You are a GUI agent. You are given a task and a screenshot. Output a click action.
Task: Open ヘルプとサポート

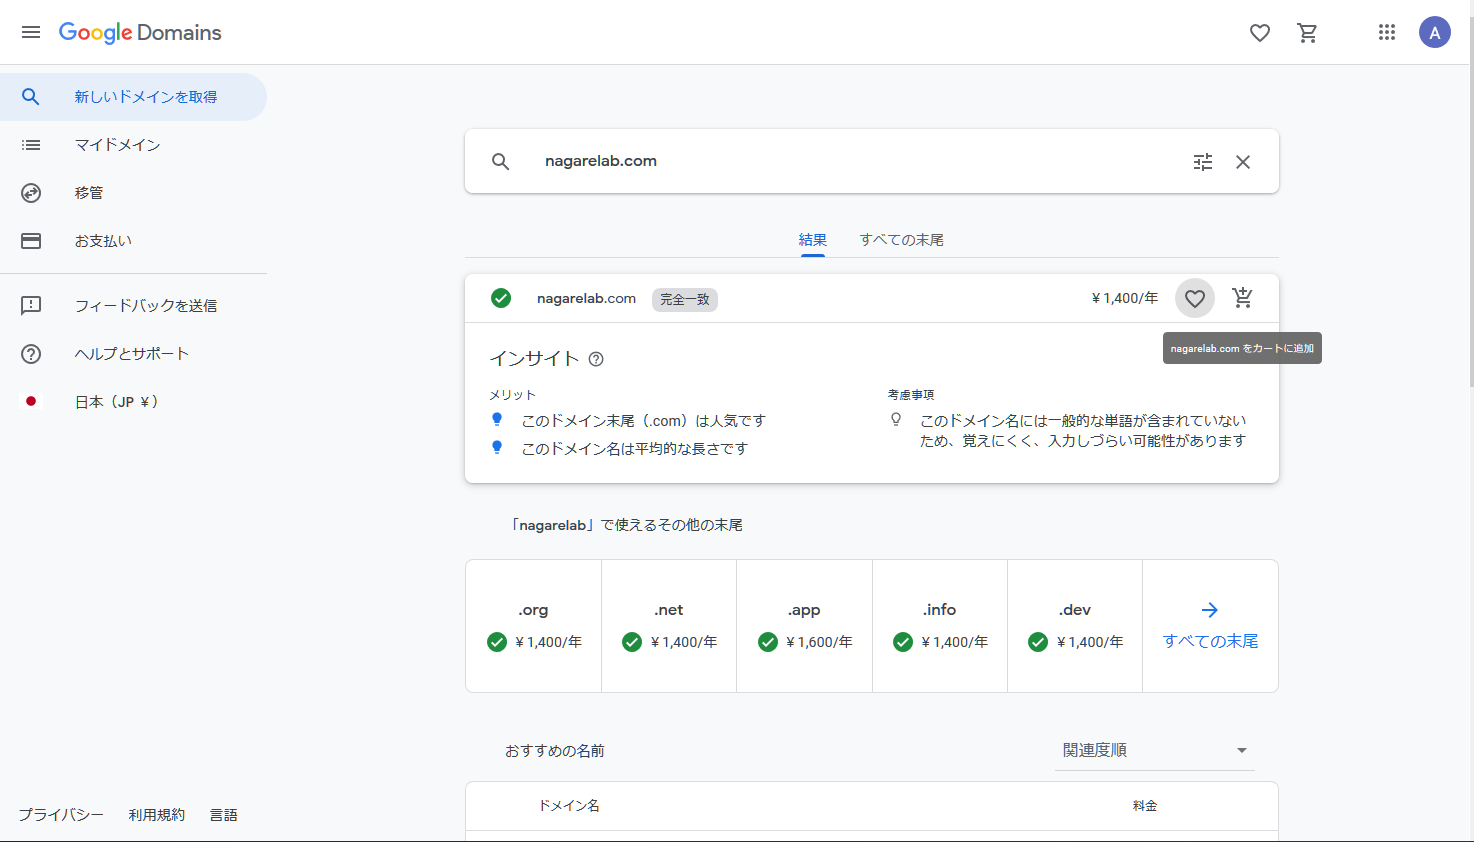point(132,354)
